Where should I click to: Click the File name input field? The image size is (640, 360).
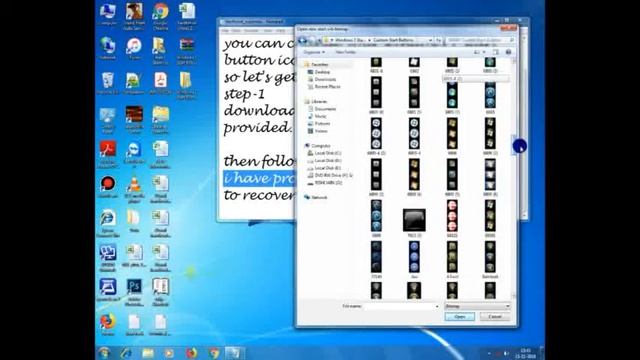pos(401,306)
